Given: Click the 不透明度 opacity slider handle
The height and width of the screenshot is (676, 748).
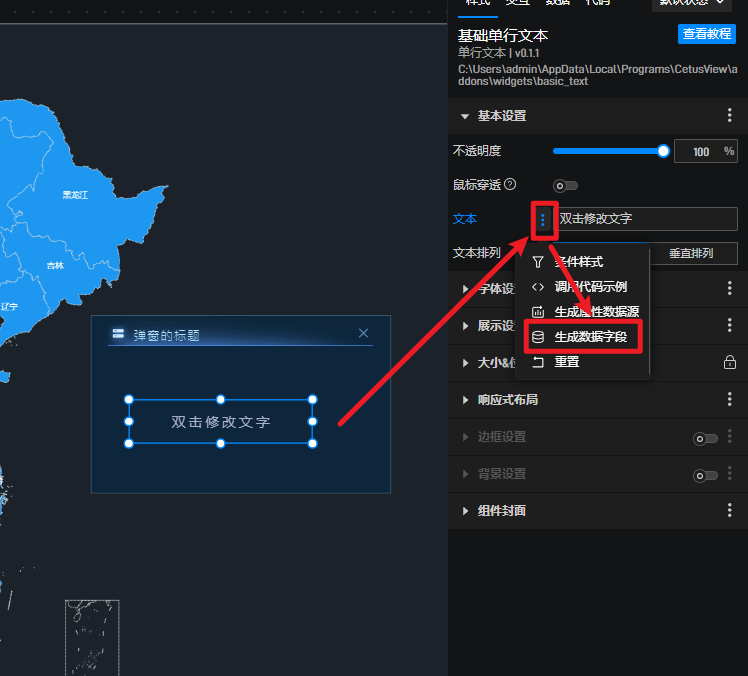Looking at the screenshot, I should point(663,151).
